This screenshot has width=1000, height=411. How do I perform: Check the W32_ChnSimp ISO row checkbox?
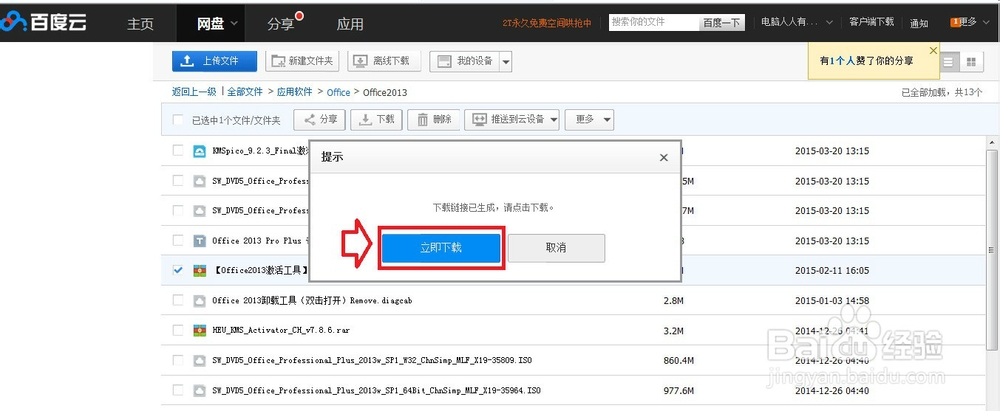click(x=178, y=359)
